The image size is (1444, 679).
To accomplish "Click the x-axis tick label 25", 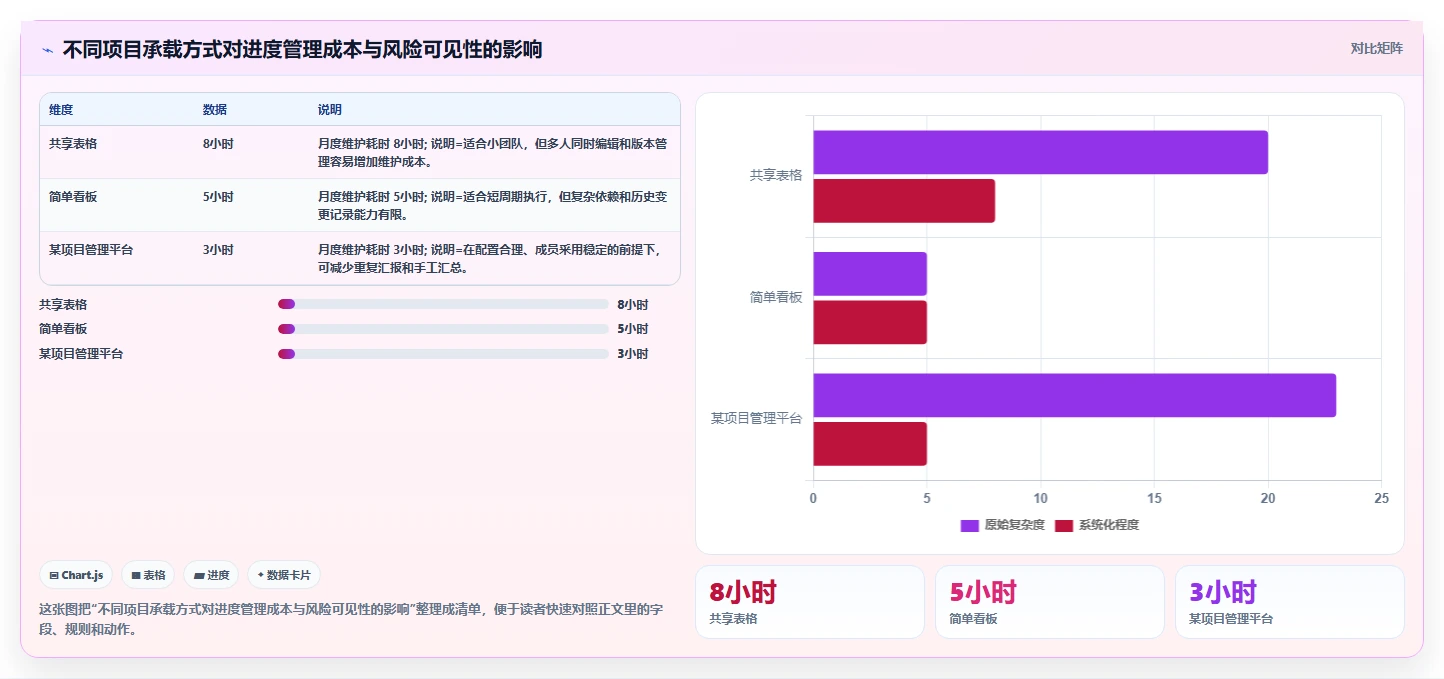I will pyautogui.click(x=1381, y=498).
